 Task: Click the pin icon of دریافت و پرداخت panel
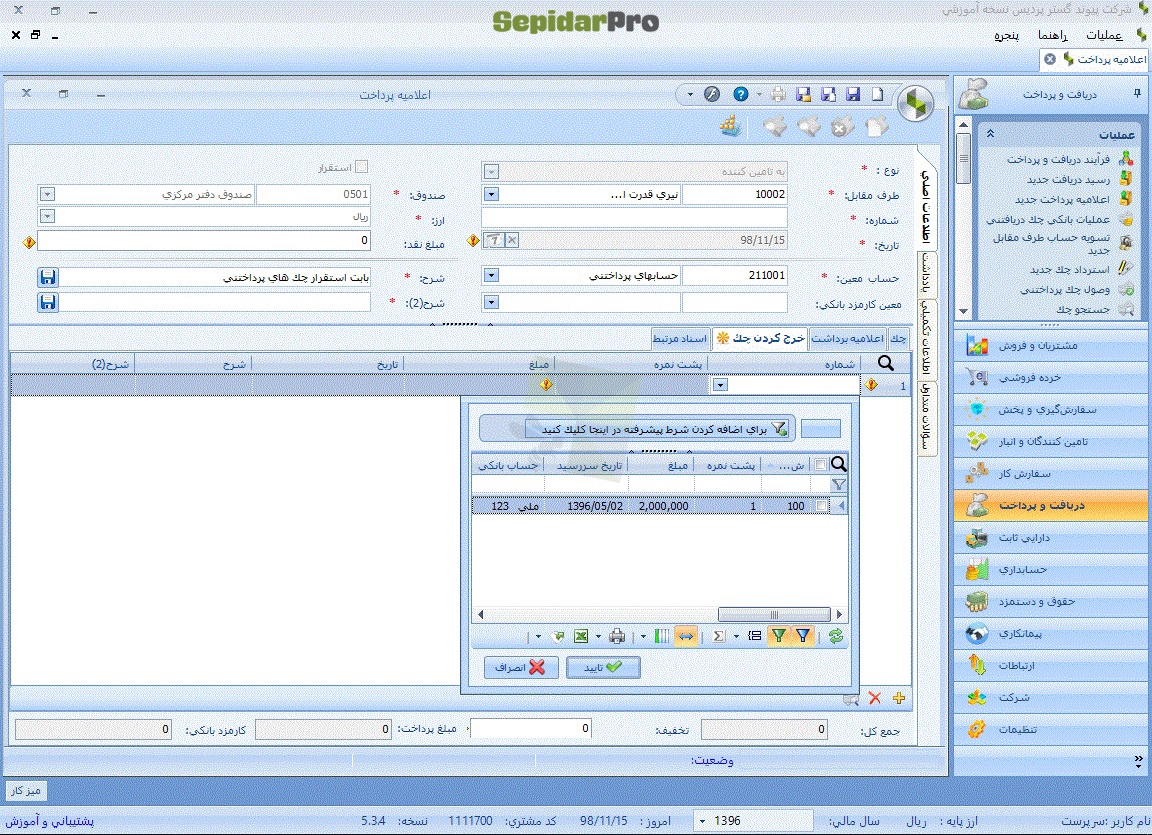pos(1137,93)
